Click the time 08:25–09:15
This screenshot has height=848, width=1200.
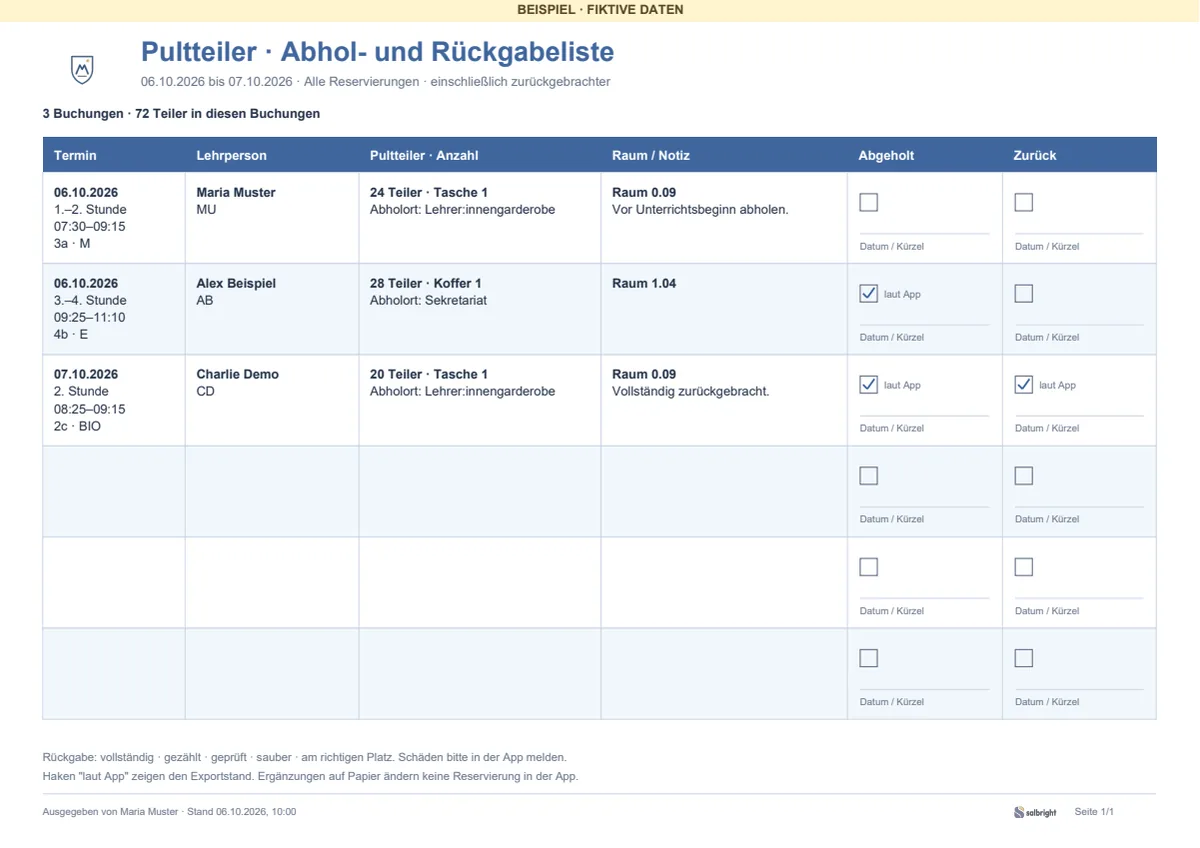click(89, 409)
